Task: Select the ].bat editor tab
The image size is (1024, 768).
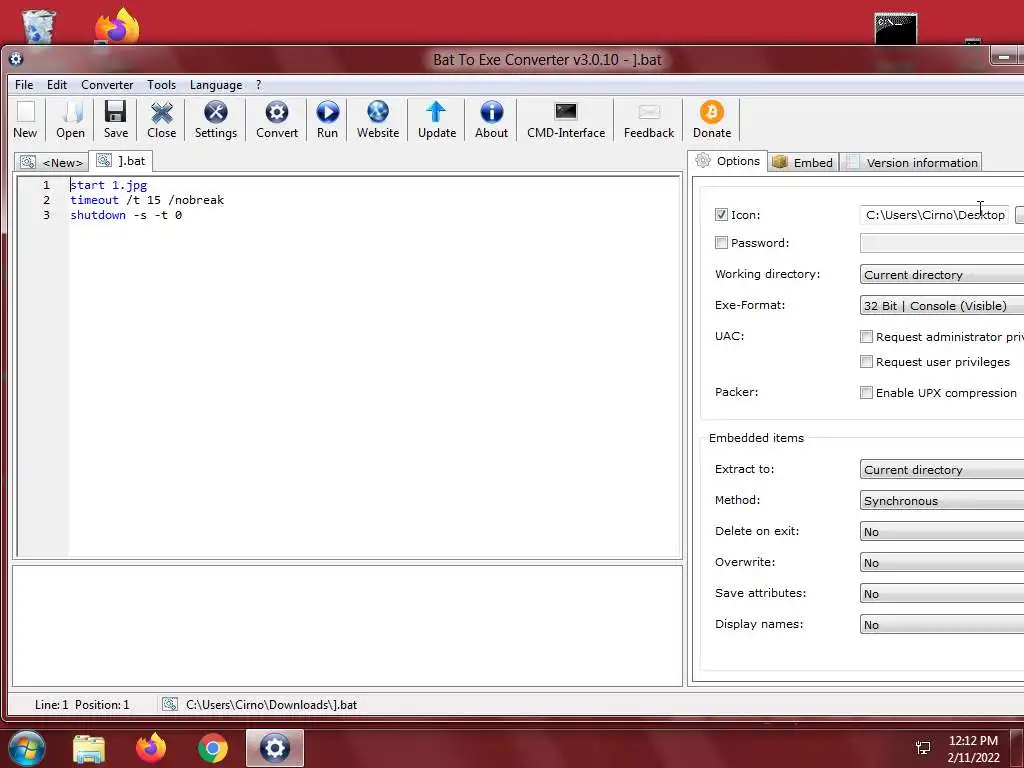Action: click(x=121, y=161)
